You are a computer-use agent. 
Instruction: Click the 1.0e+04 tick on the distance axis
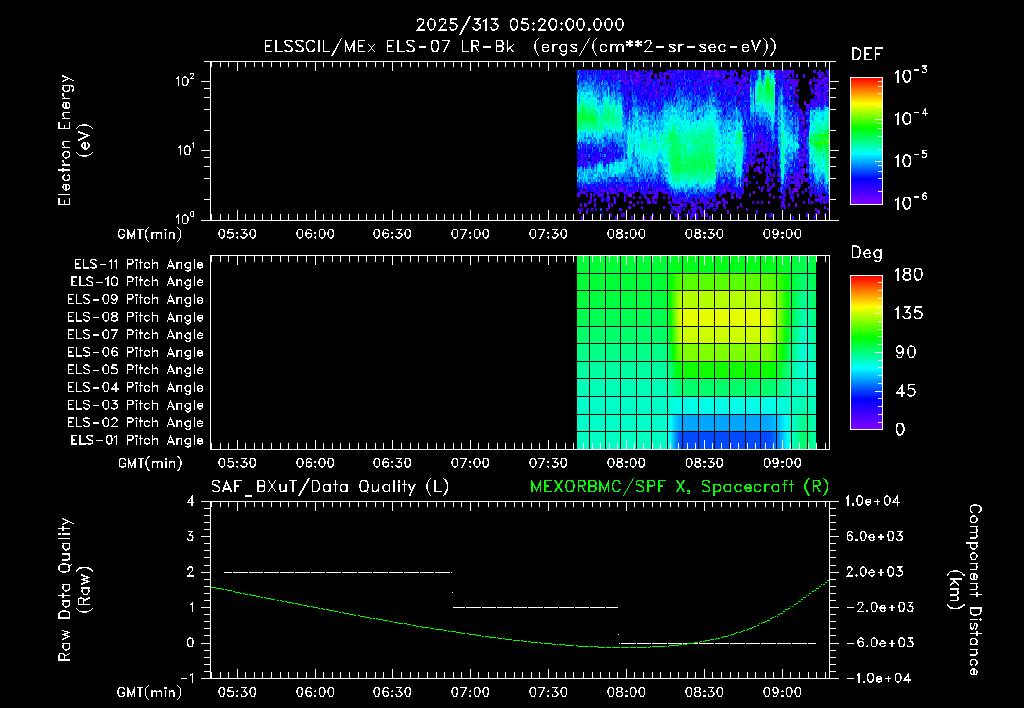(x=872, y=501)
